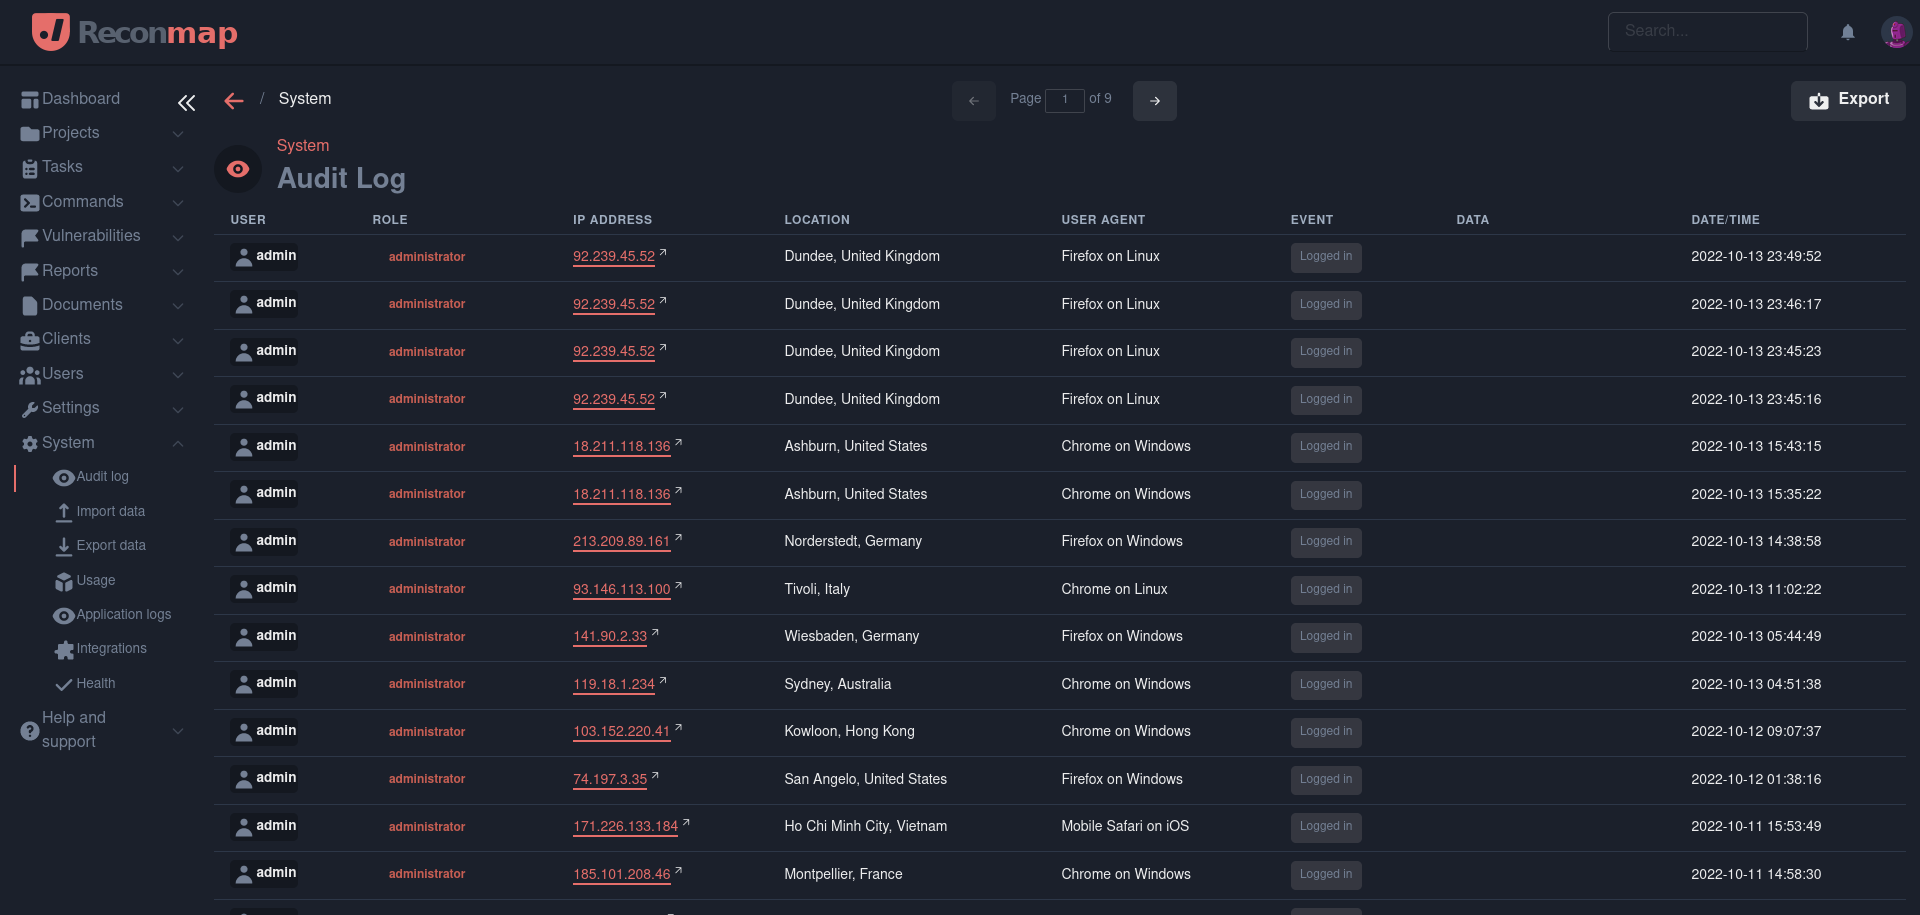
Task: Expand the Settings menu chevron
Action: point(178,409)
